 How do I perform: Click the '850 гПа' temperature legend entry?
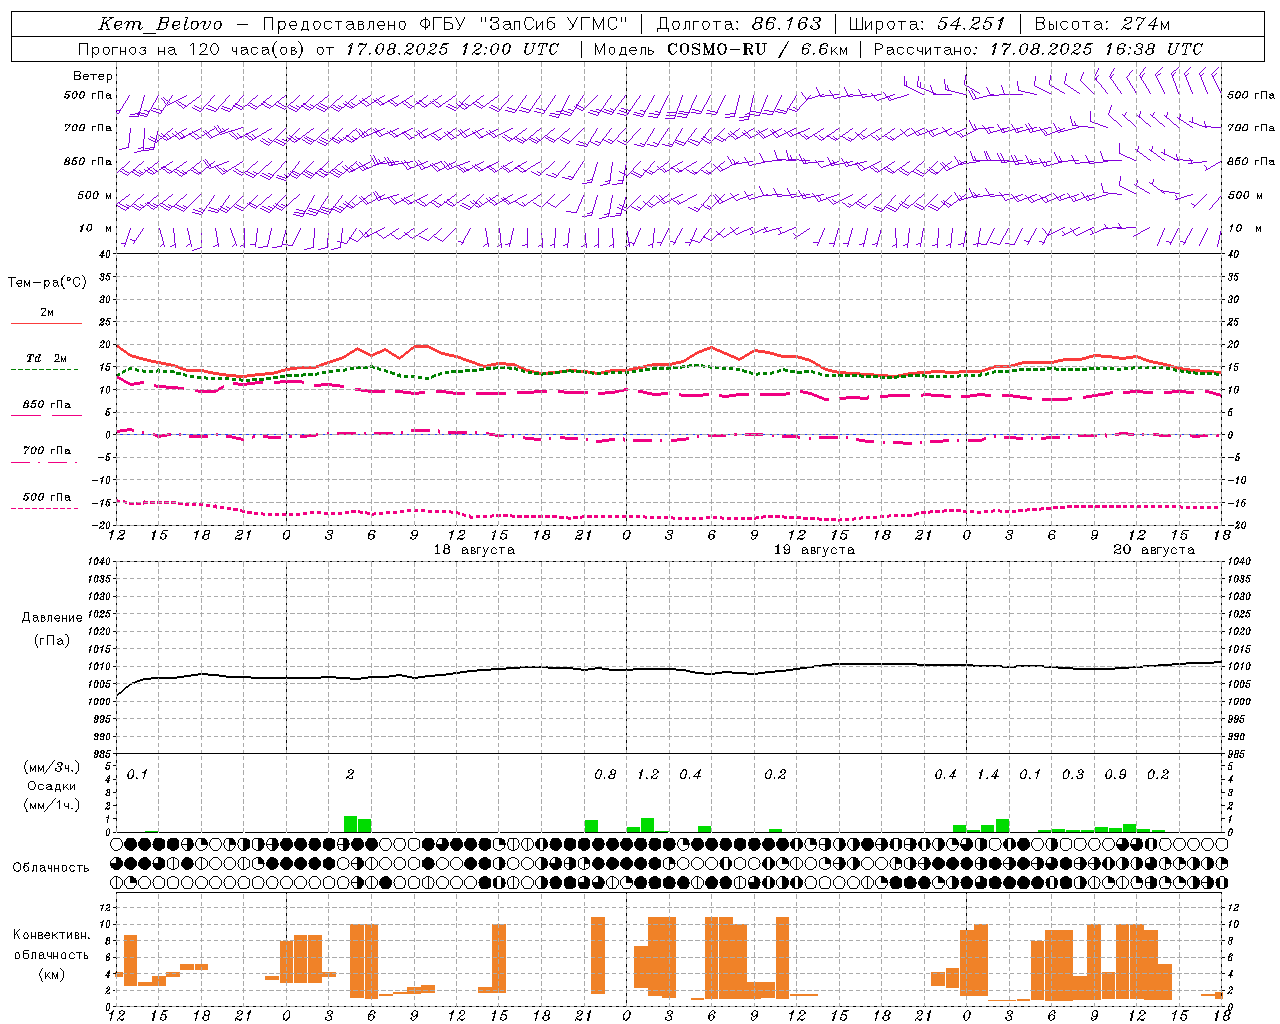point(46,405)
